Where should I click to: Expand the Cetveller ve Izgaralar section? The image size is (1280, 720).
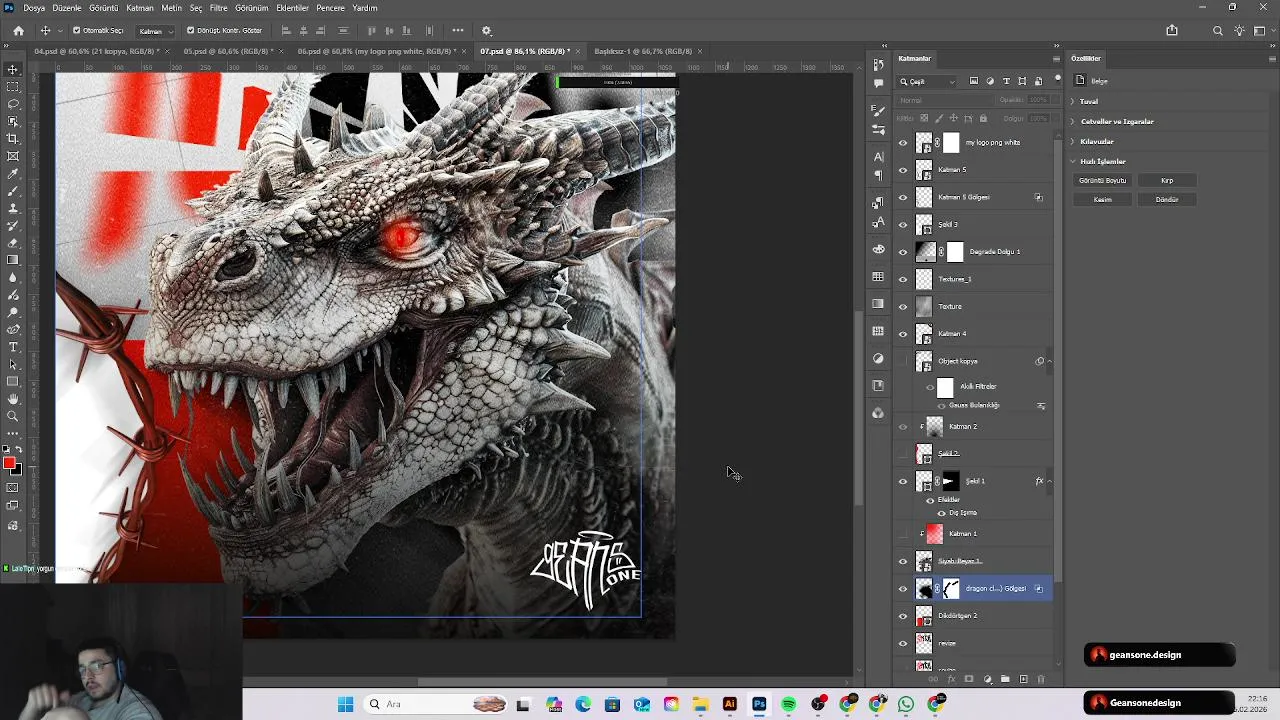point(1072,121)
